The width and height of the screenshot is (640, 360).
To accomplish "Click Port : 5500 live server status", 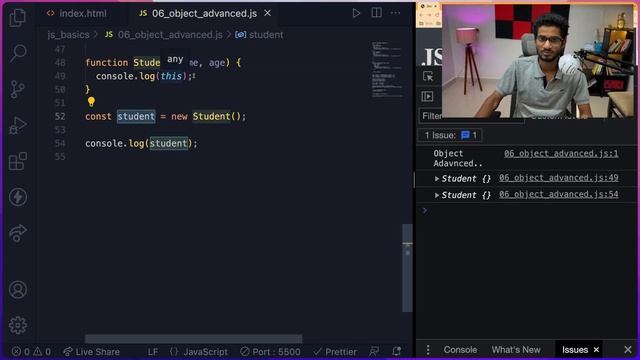I will [270, 351].
